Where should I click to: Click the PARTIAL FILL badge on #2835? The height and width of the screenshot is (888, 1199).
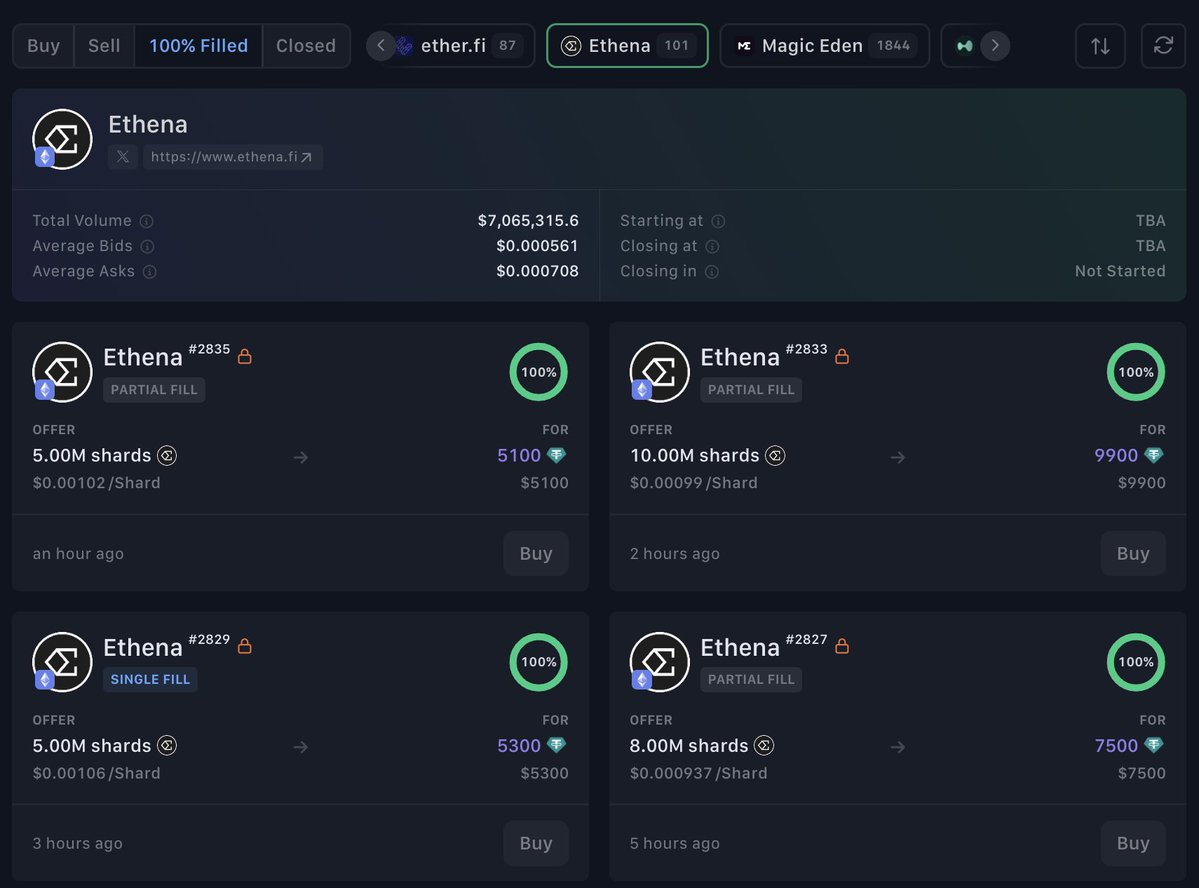tap(154, 389)
